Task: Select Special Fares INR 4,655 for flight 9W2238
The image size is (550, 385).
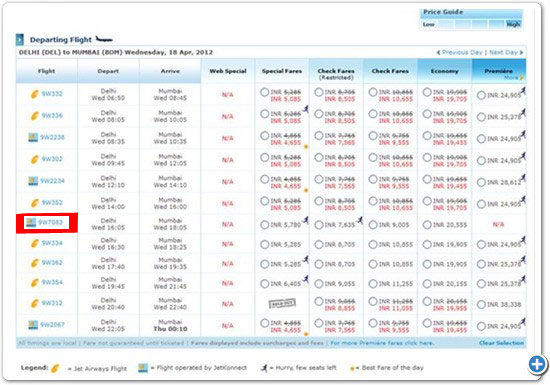Action: [x=264, y=136]
